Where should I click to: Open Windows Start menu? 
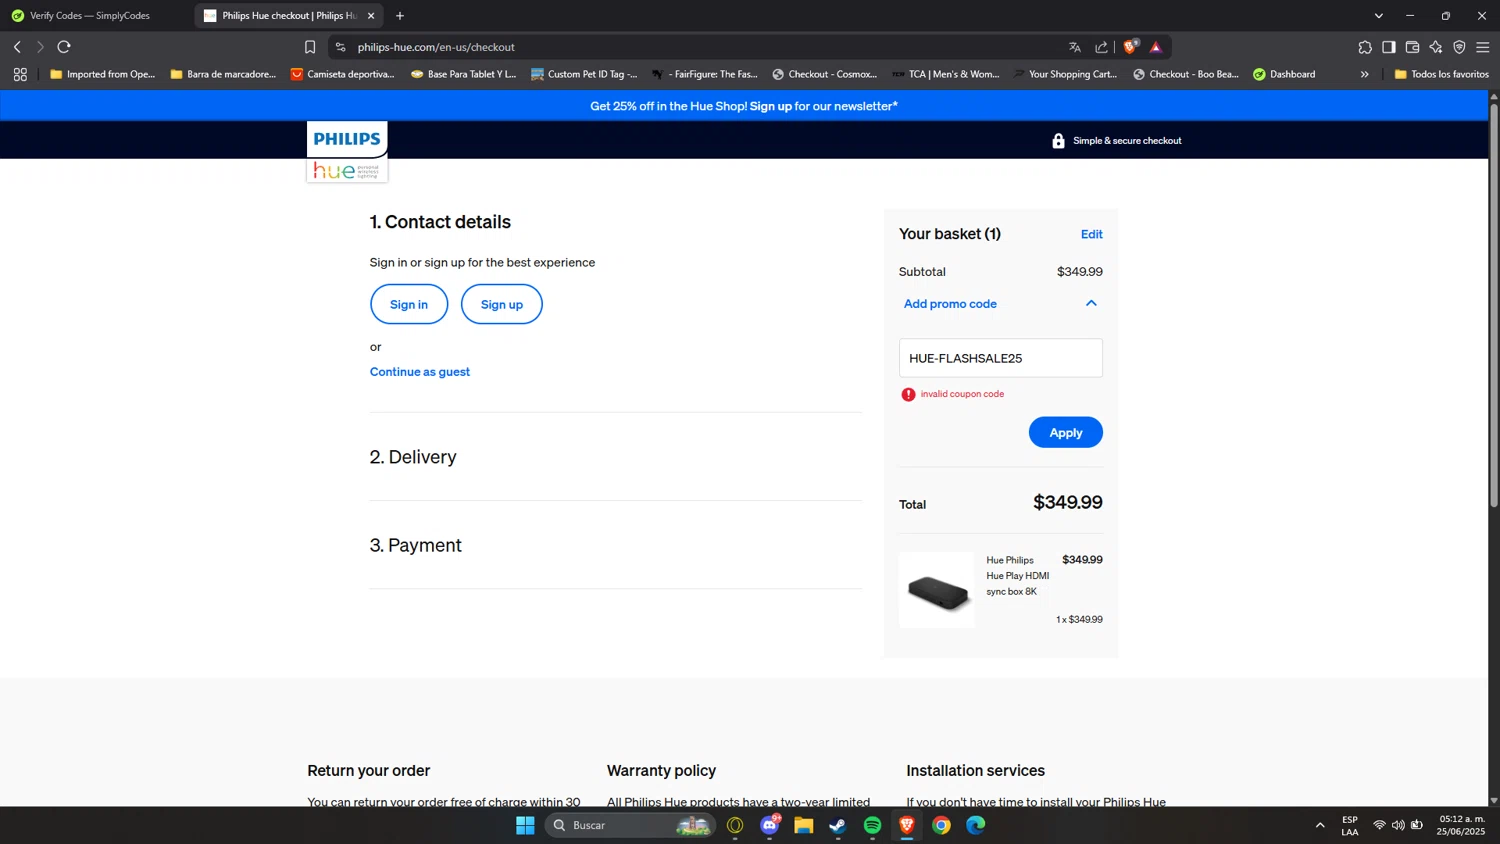[525, 825]
